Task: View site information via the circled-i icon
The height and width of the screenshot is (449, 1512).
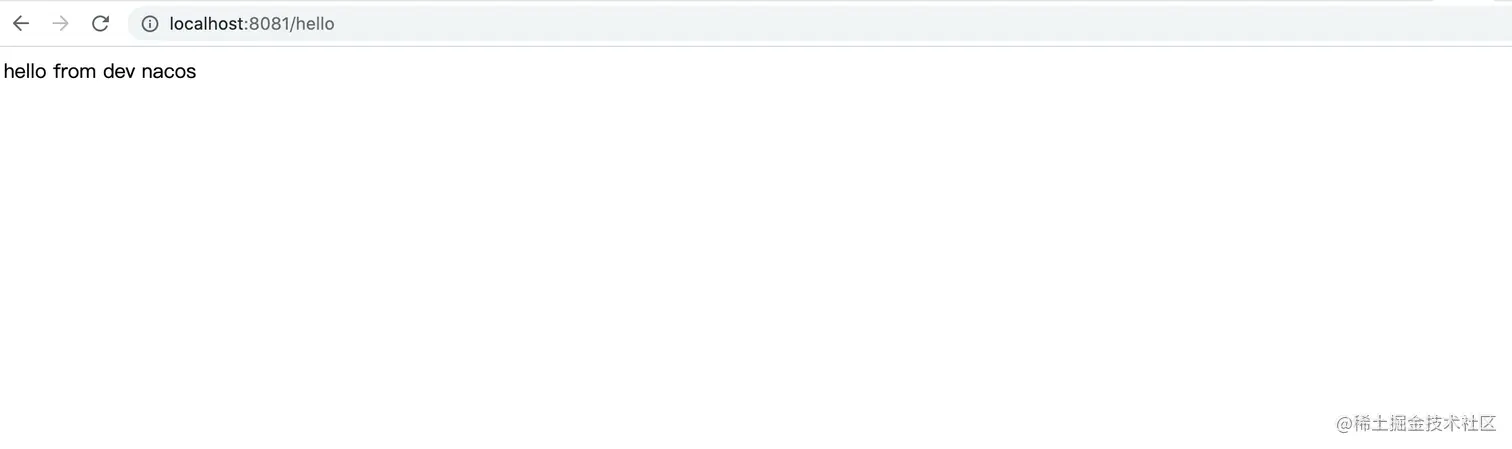Action: 150,24
